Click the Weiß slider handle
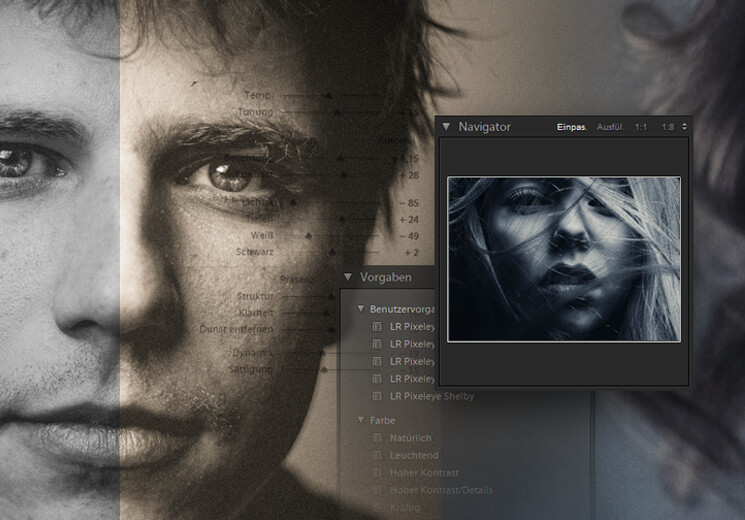Viewport: 745px width, 520px height. point(309,236)
